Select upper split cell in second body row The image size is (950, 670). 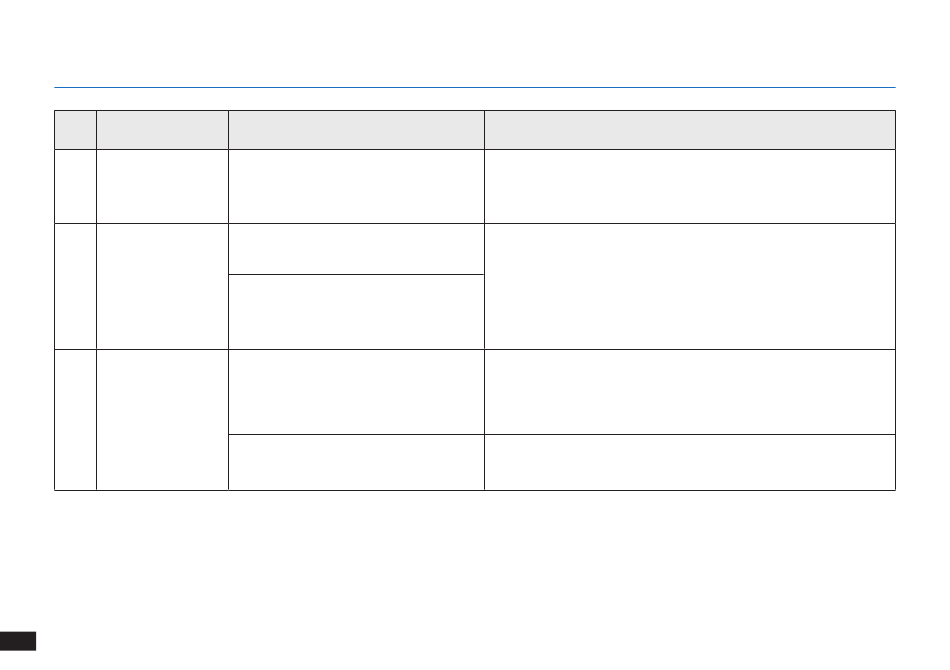pos(356,249)
